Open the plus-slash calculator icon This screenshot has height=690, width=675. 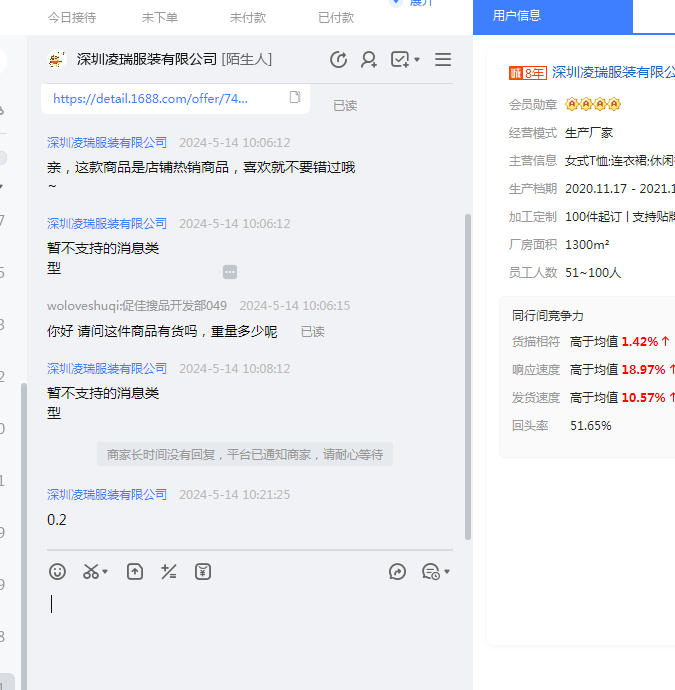(169, 572)
